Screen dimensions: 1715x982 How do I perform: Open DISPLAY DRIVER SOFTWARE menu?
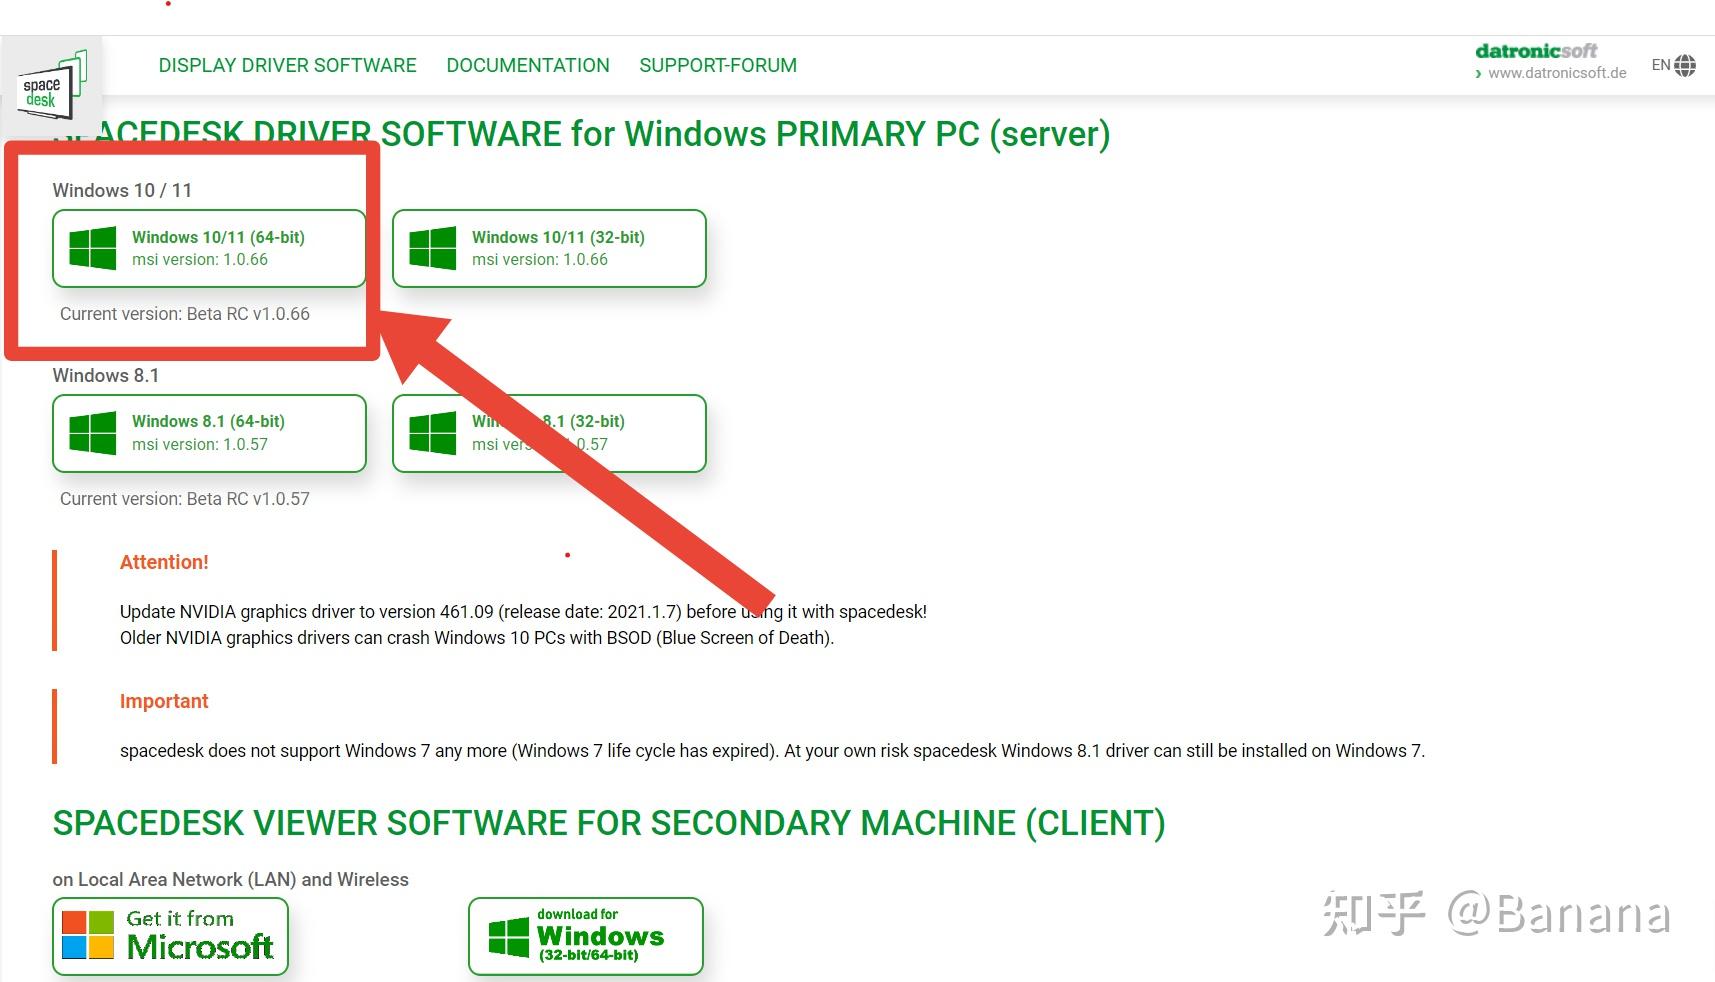click(x=287, y=65)
